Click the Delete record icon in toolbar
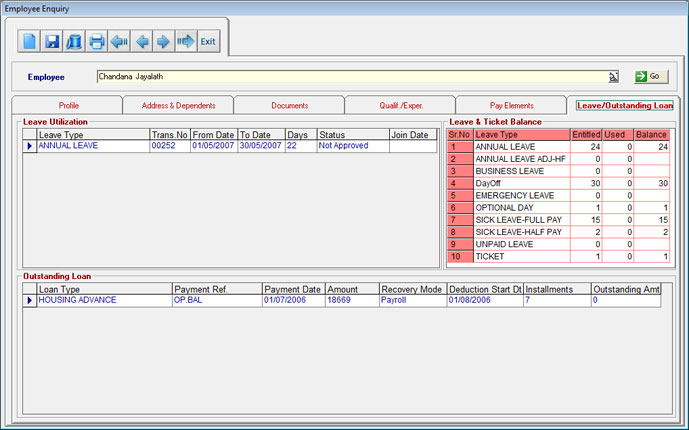The width and height of the screenshot is (689, 430). [74, 41]
